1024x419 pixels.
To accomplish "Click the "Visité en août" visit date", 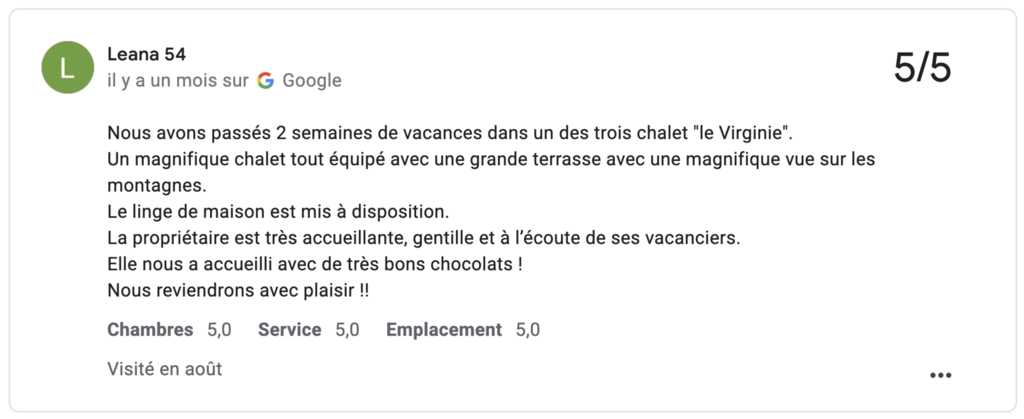I will [165, 369].
